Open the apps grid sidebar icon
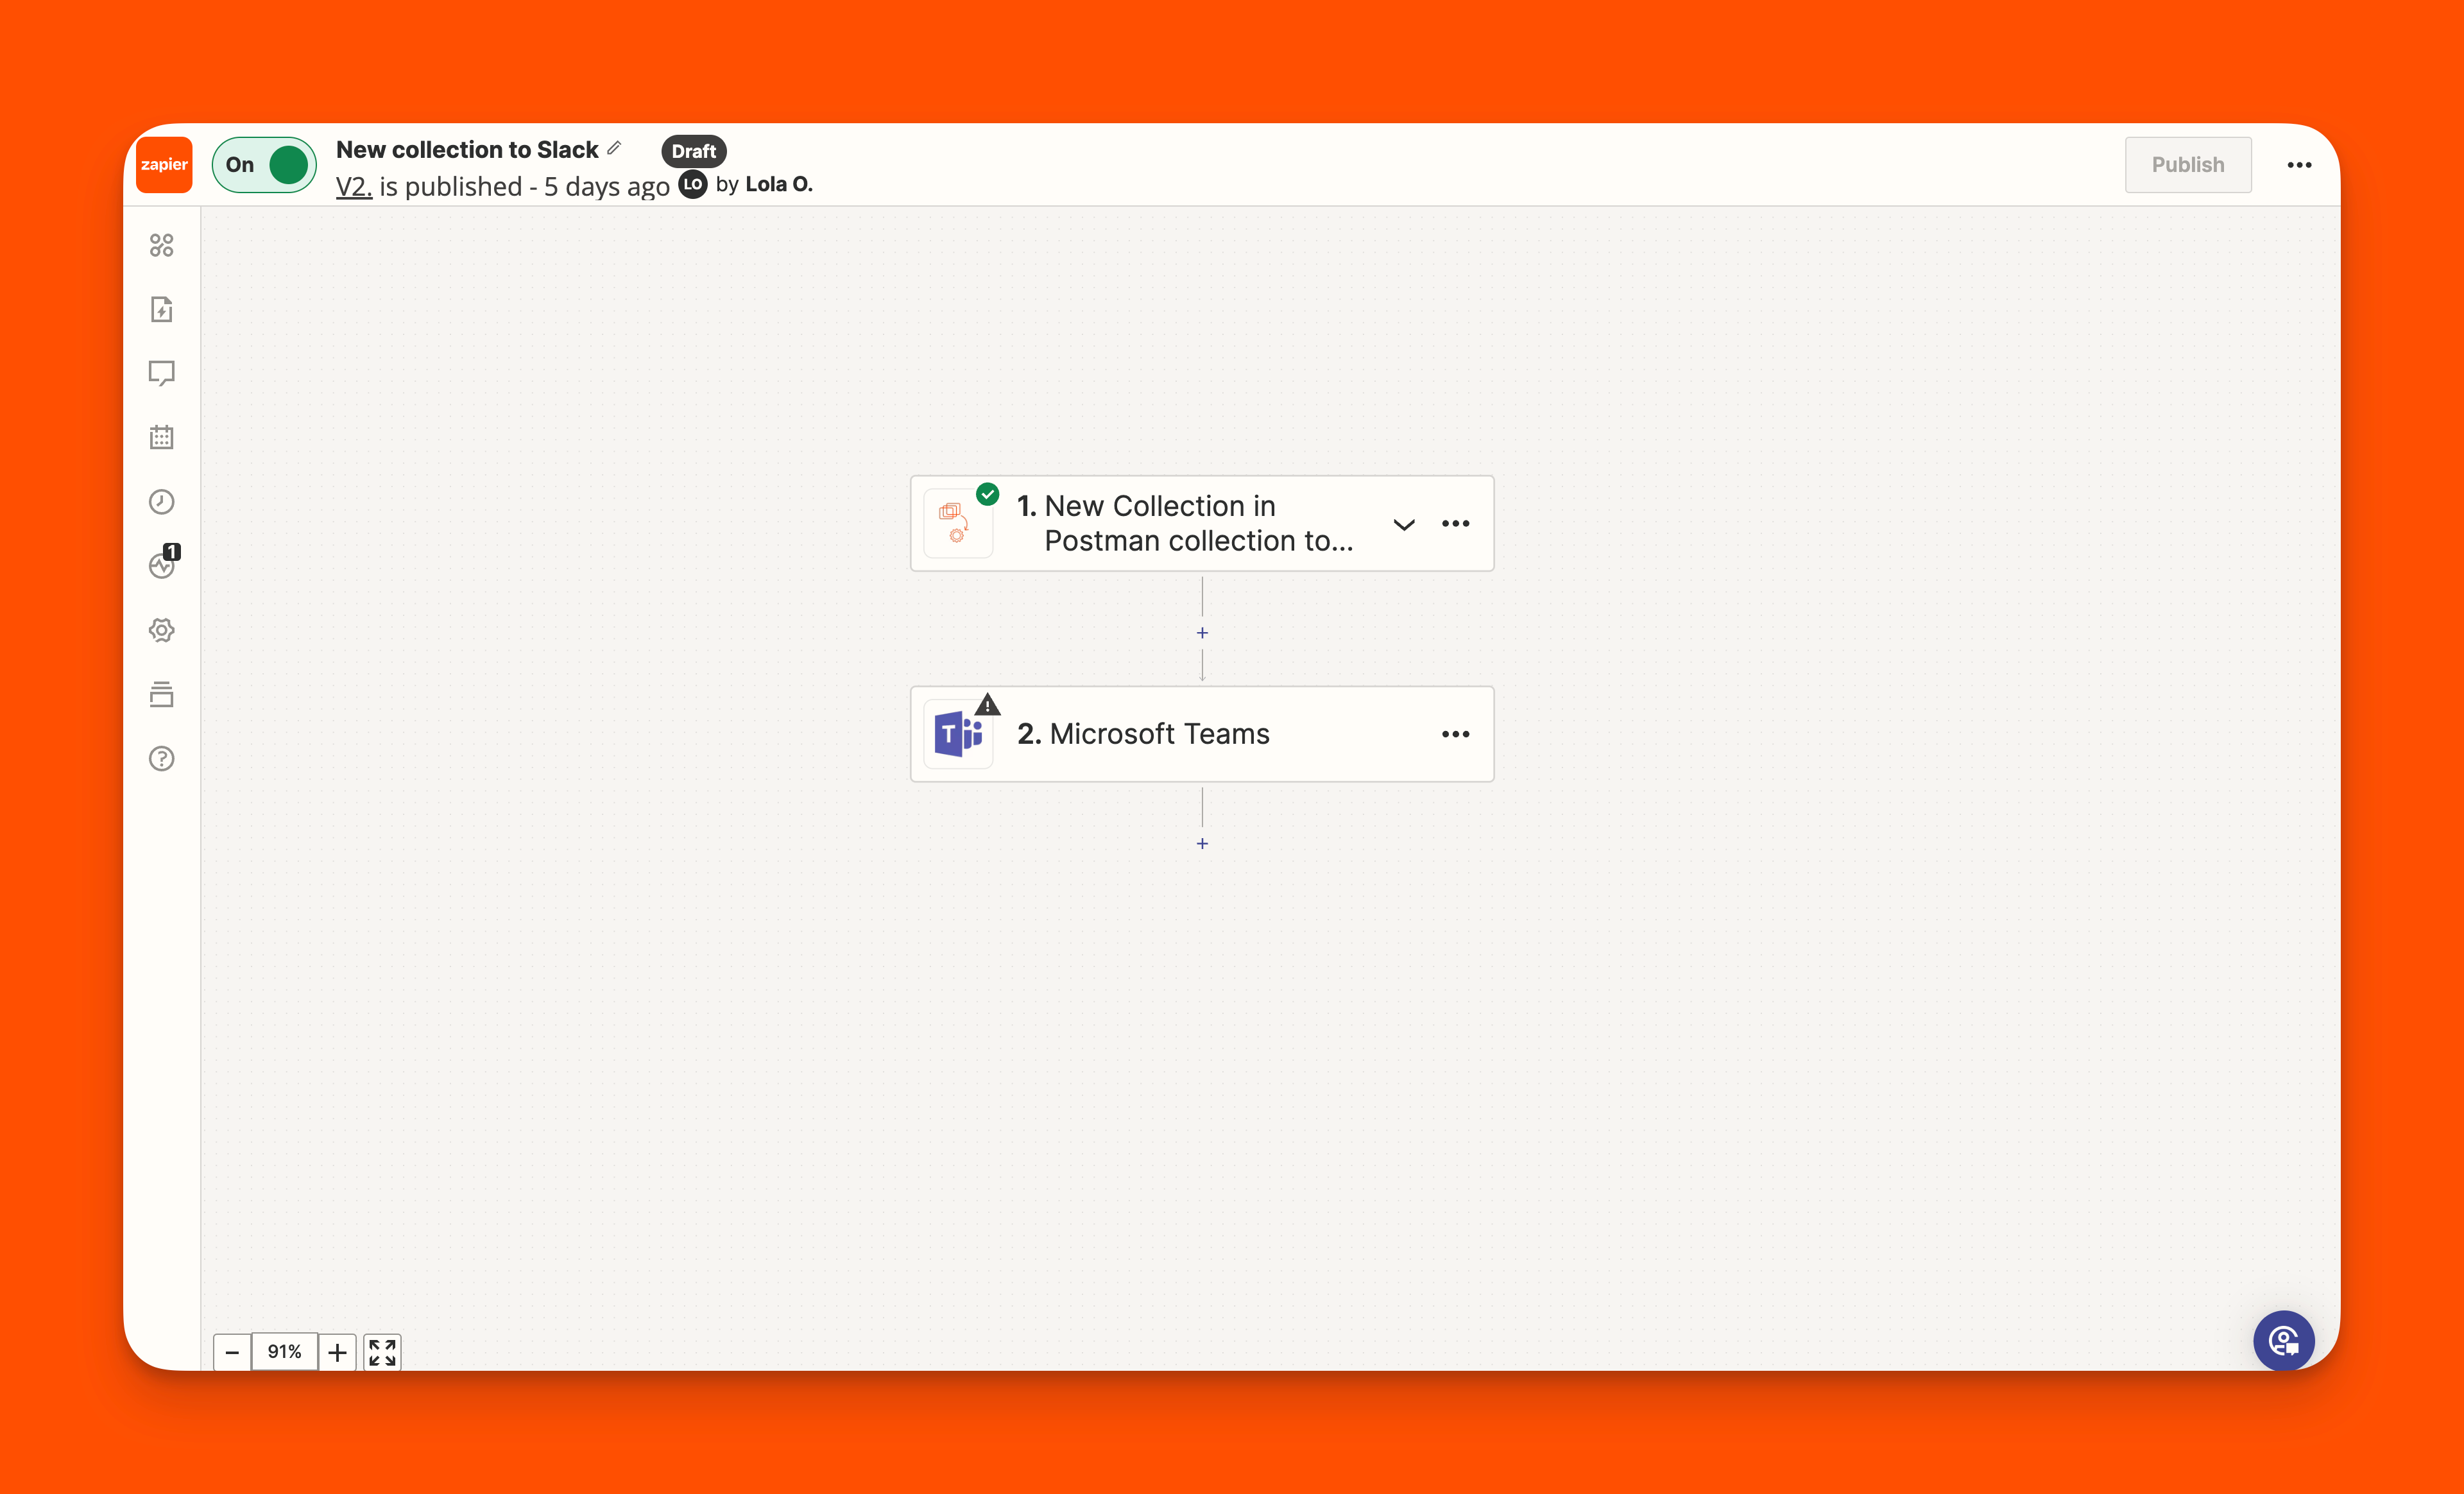 [161, 245]
